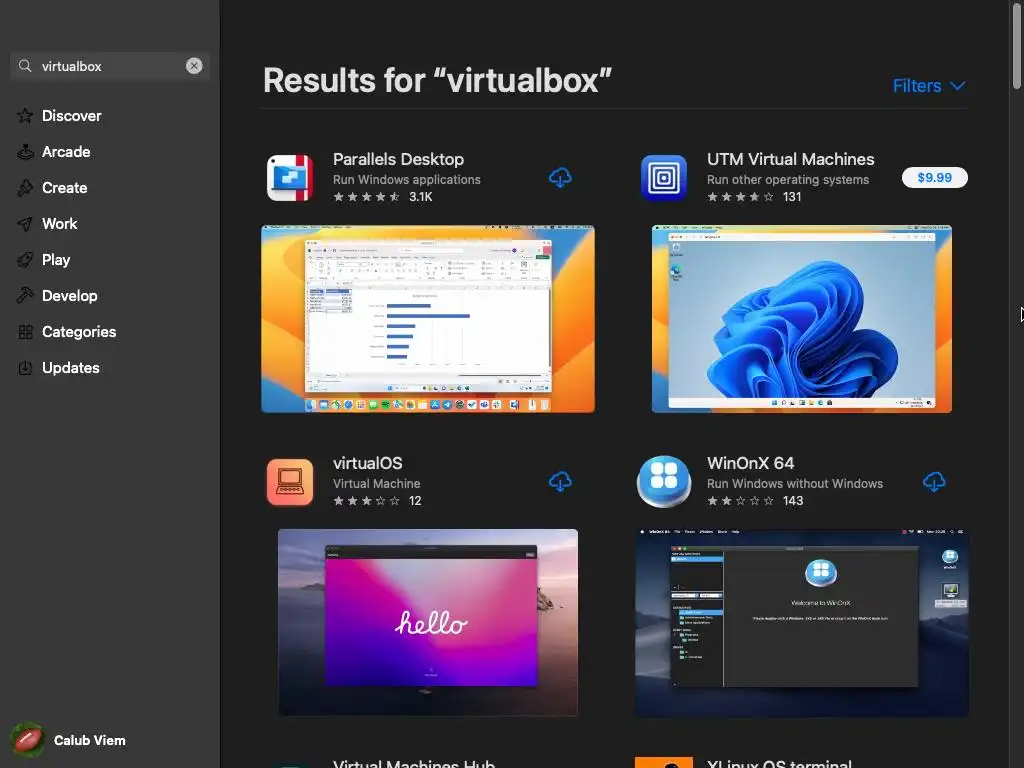Open the UTM Windows 11 screenshot preview
The image size is (1024, 768).
802,319
